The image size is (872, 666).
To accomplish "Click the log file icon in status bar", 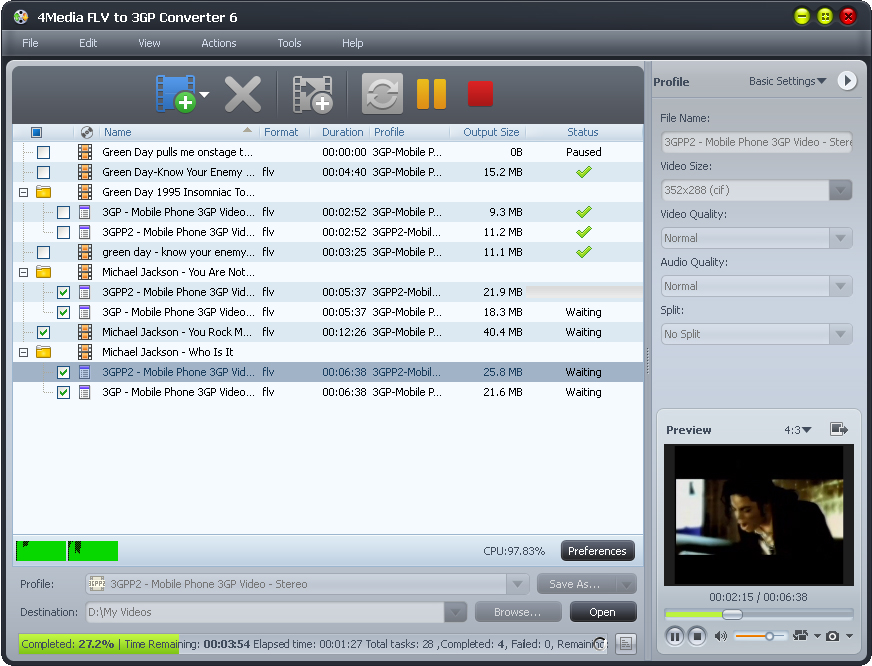I will 626,644.
